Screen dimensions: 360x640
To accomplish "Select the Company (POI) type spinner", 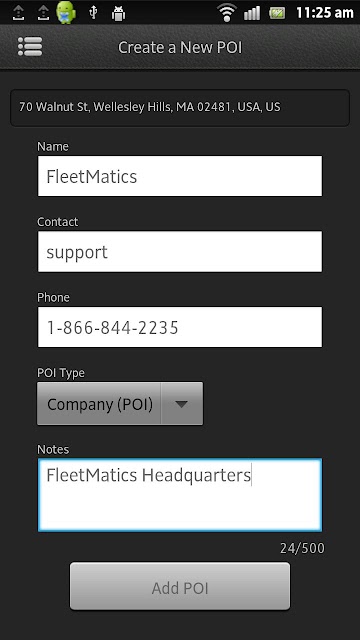I will tap(120, 404).
